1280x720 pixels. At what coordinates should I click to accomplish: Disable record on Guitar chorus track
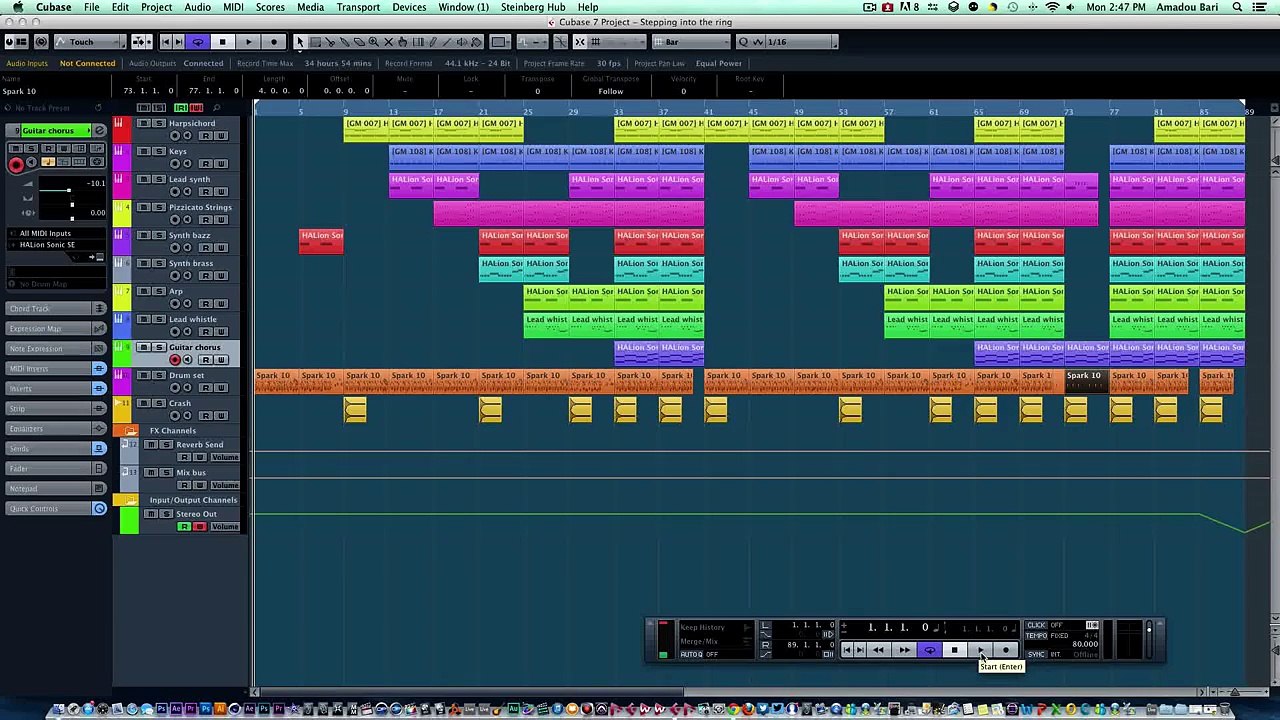[175, 359]
